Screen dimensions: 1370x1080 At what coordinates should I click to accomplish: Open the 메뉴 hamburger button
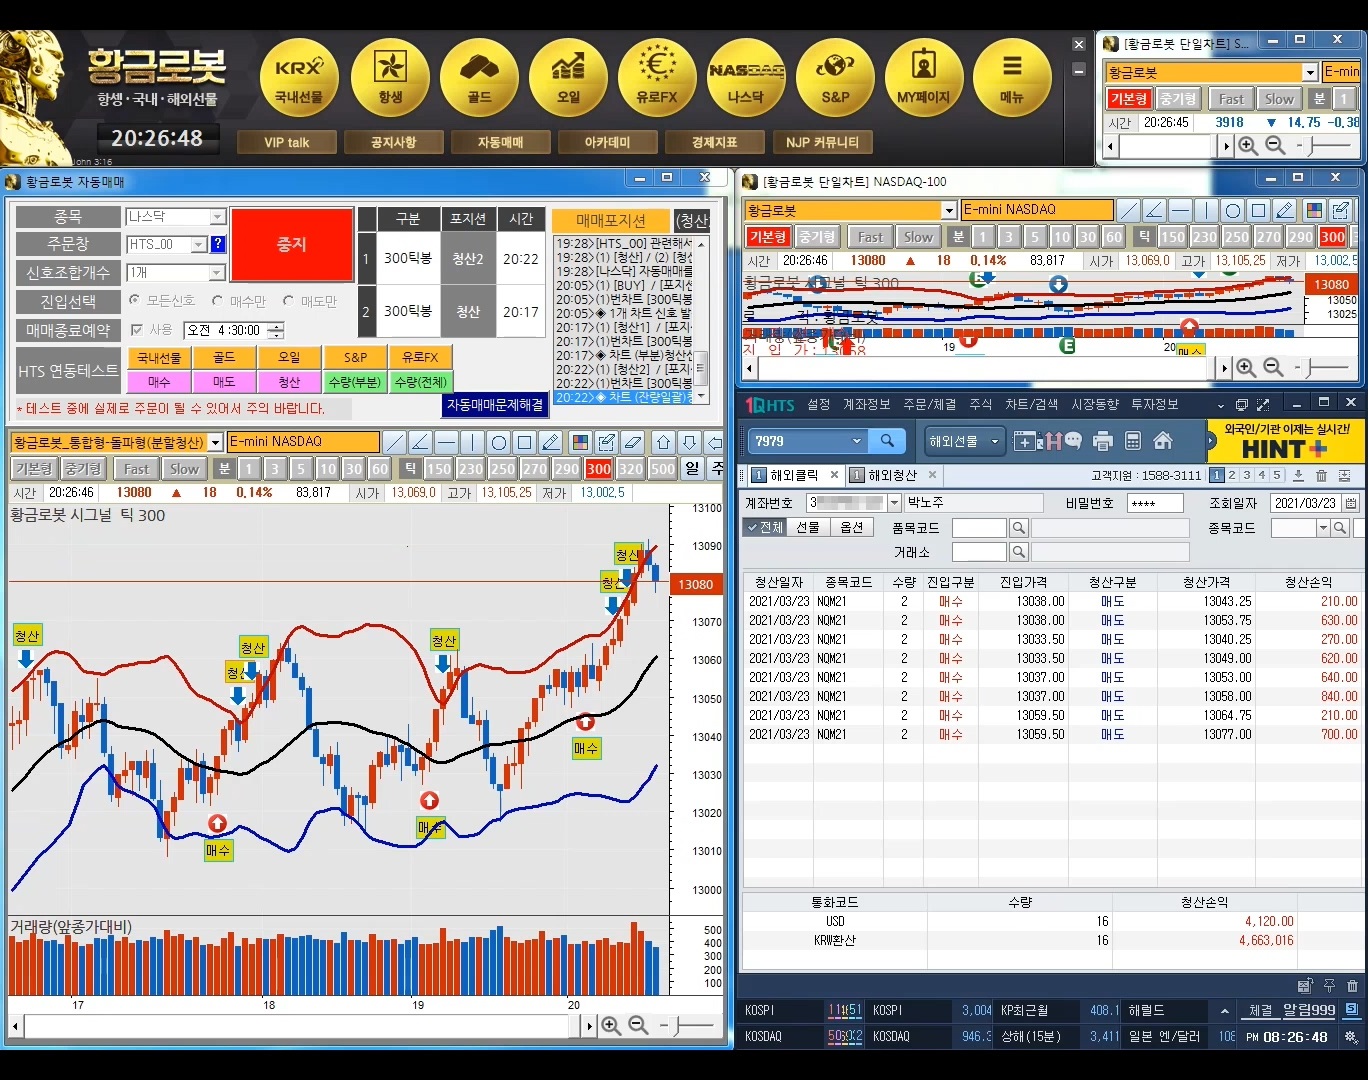click(1012, 78)
